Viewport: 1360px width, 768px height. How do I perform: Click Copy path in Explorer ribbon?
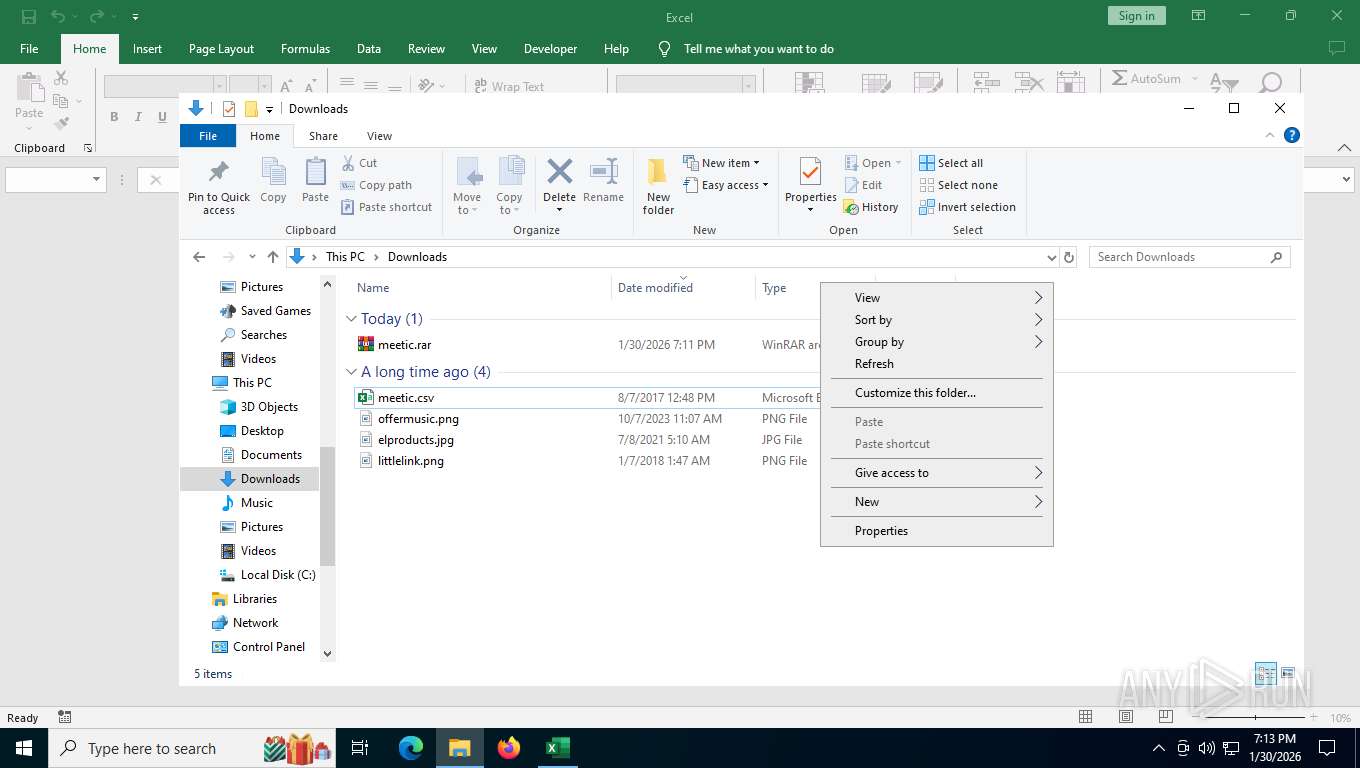click(x=376, y=185)
